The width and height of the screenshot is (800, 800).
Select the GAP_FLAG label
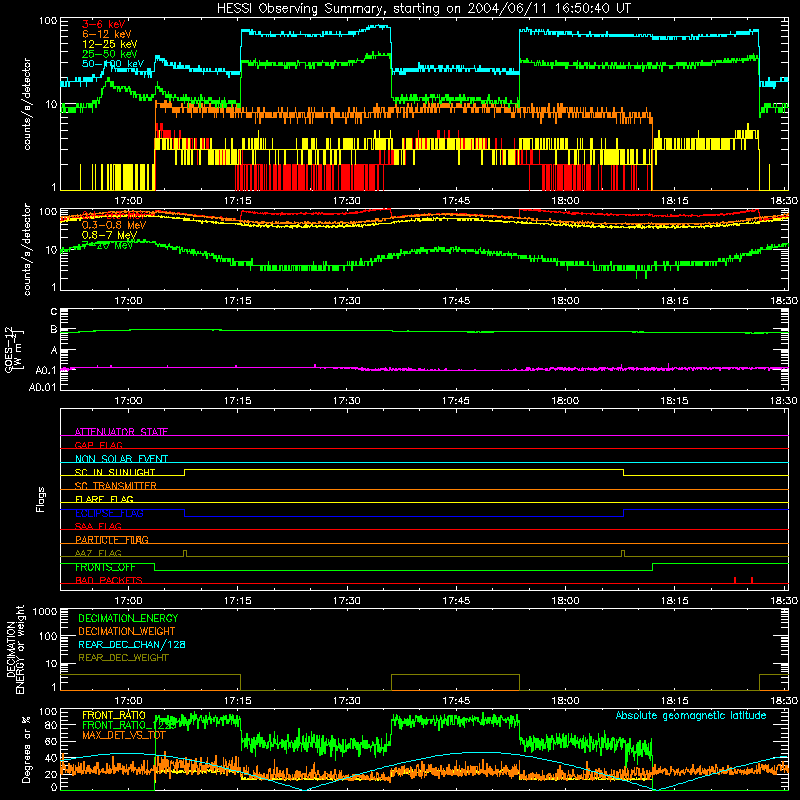(98, 445)
